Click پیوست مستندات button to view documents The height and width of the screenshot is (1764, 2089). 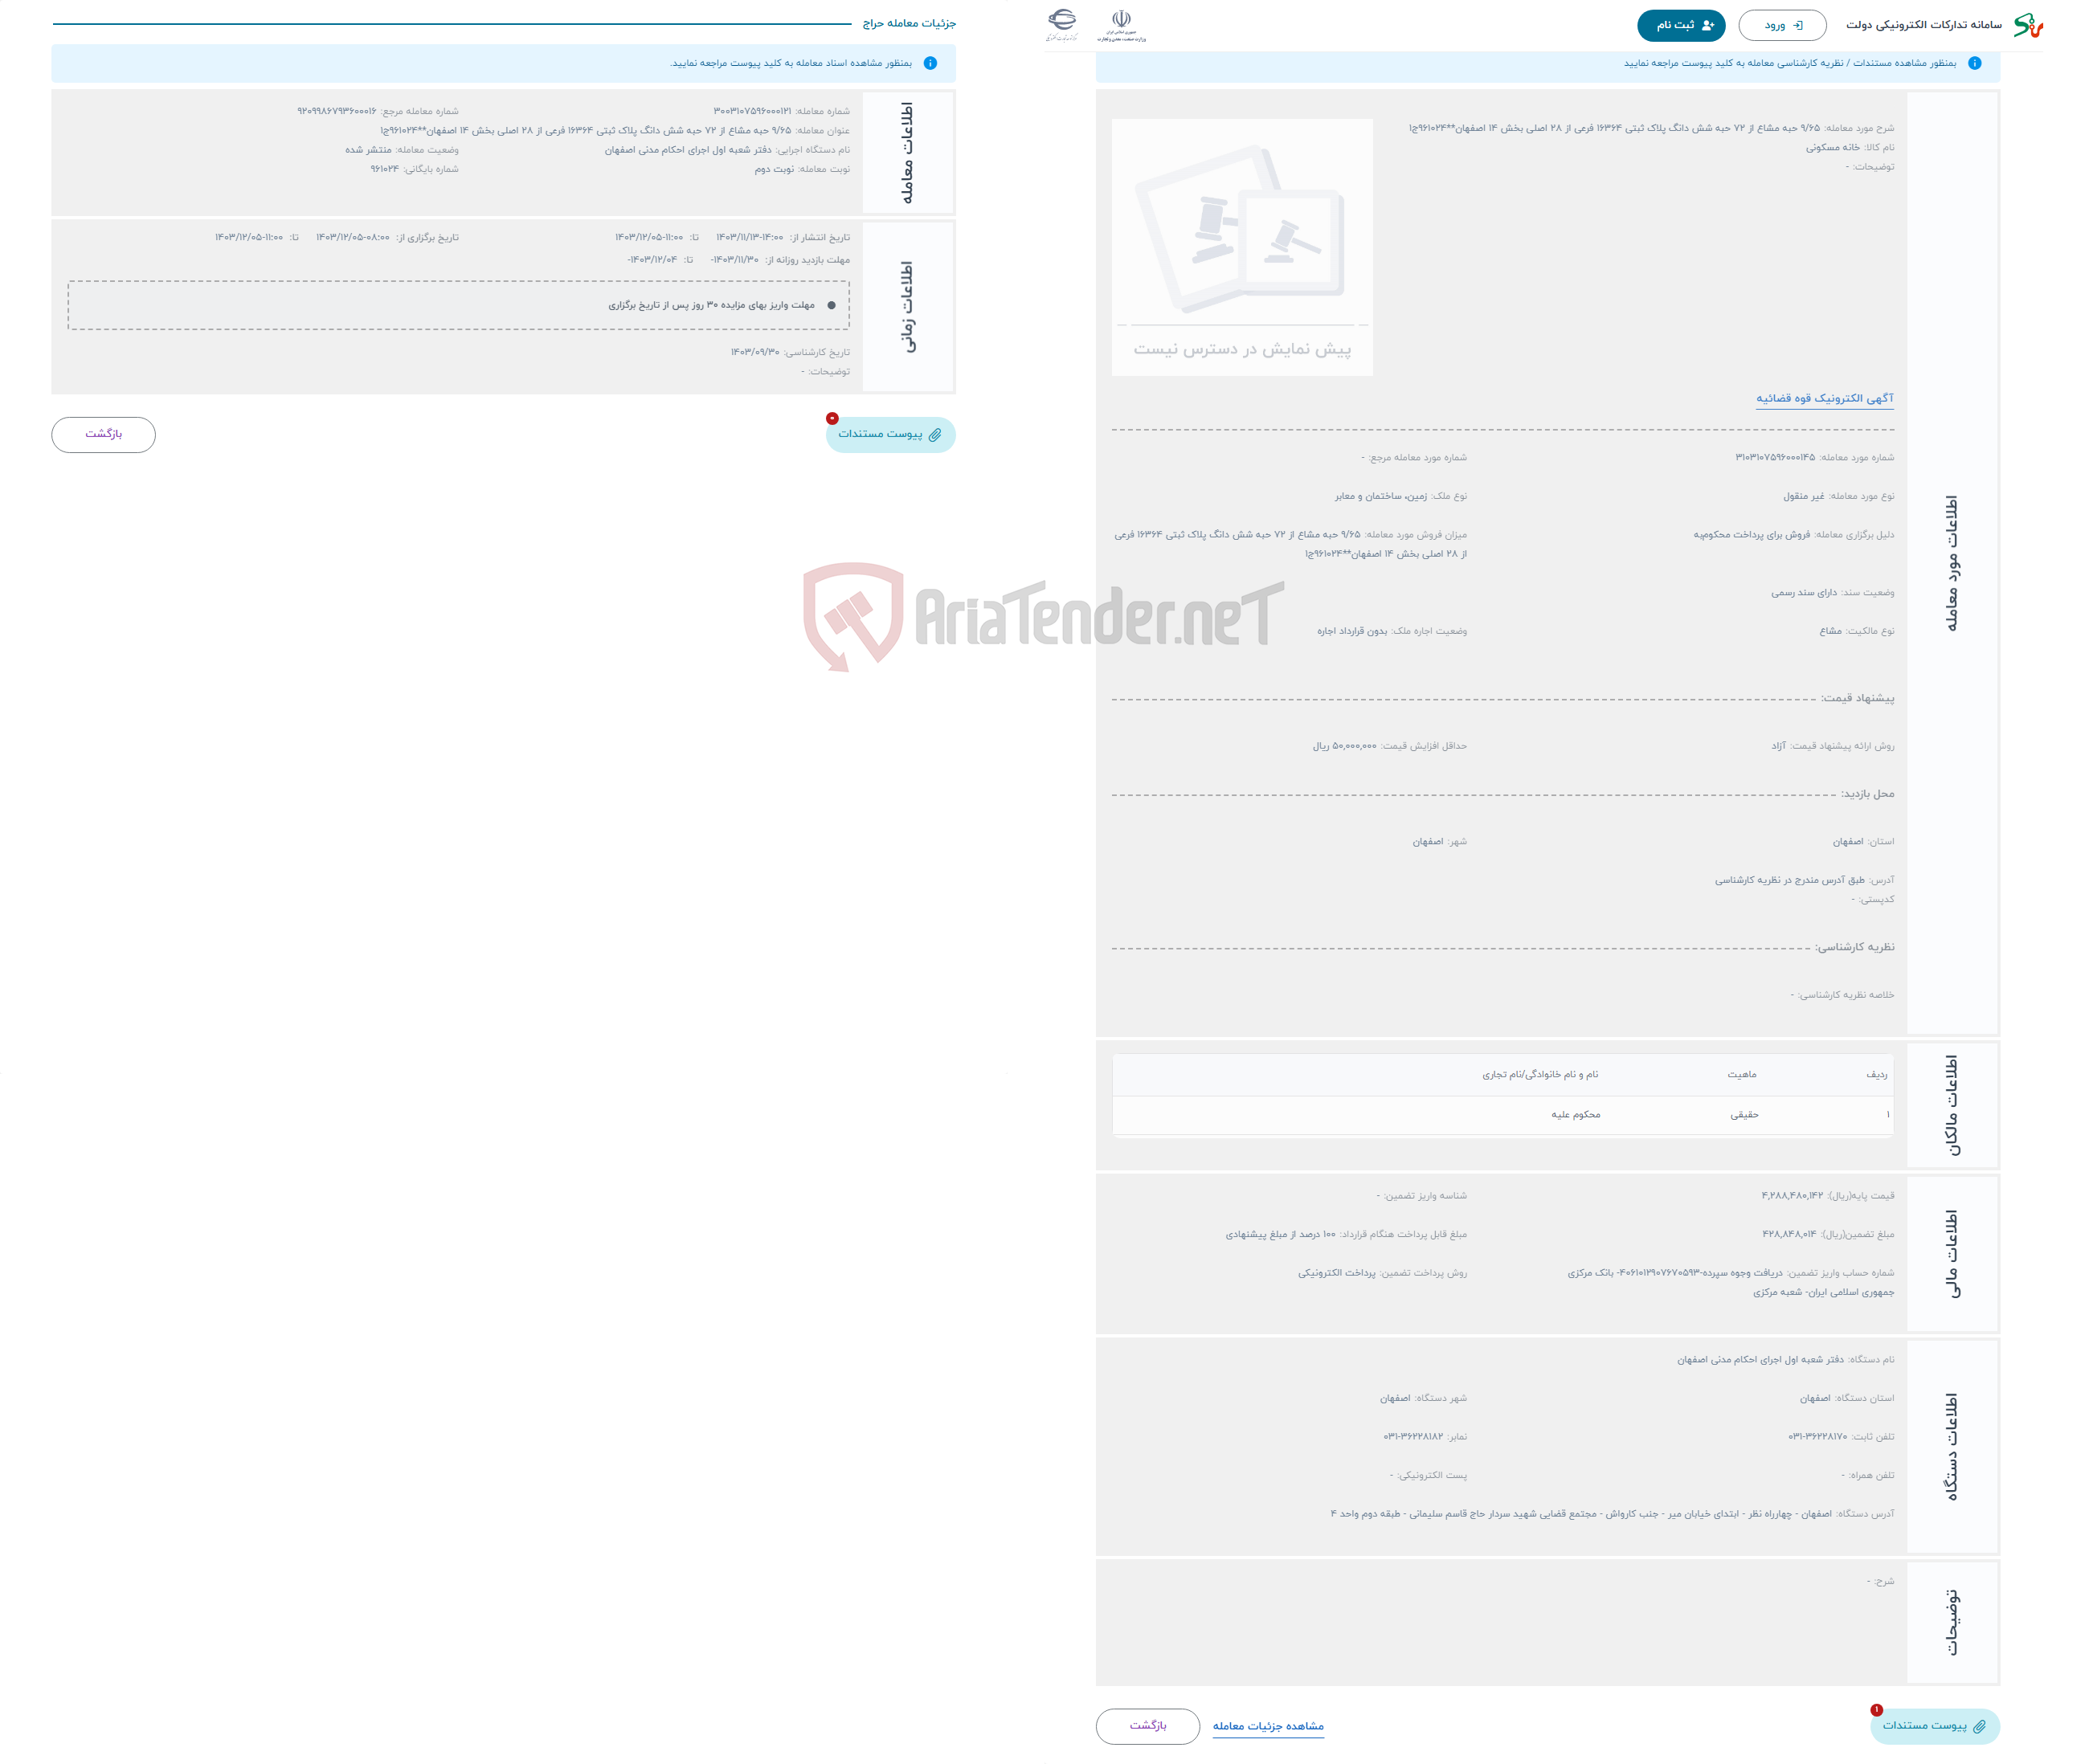[x=893, y=434]
